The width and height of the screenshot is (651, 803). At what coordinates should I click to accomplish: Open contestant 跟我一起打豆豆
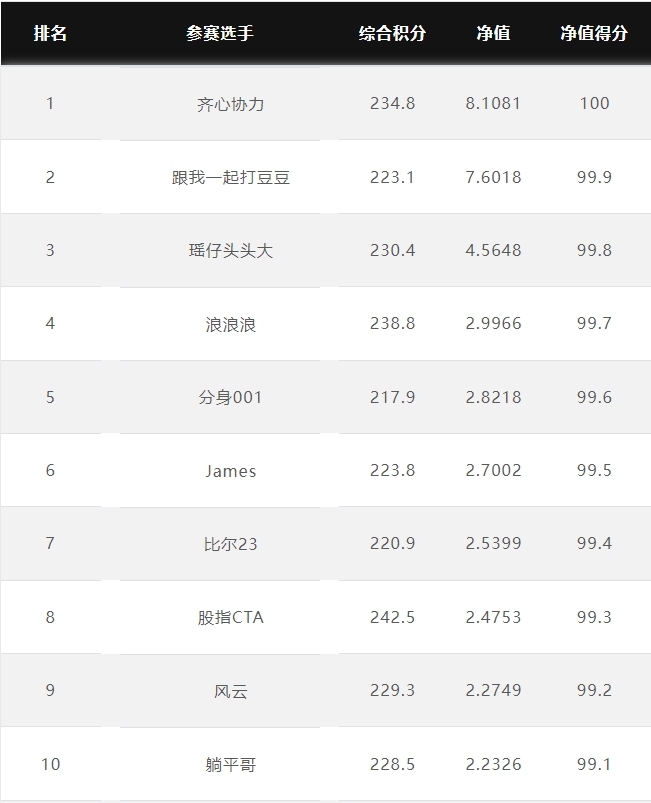pyautogui.click(x=230, y=177)
